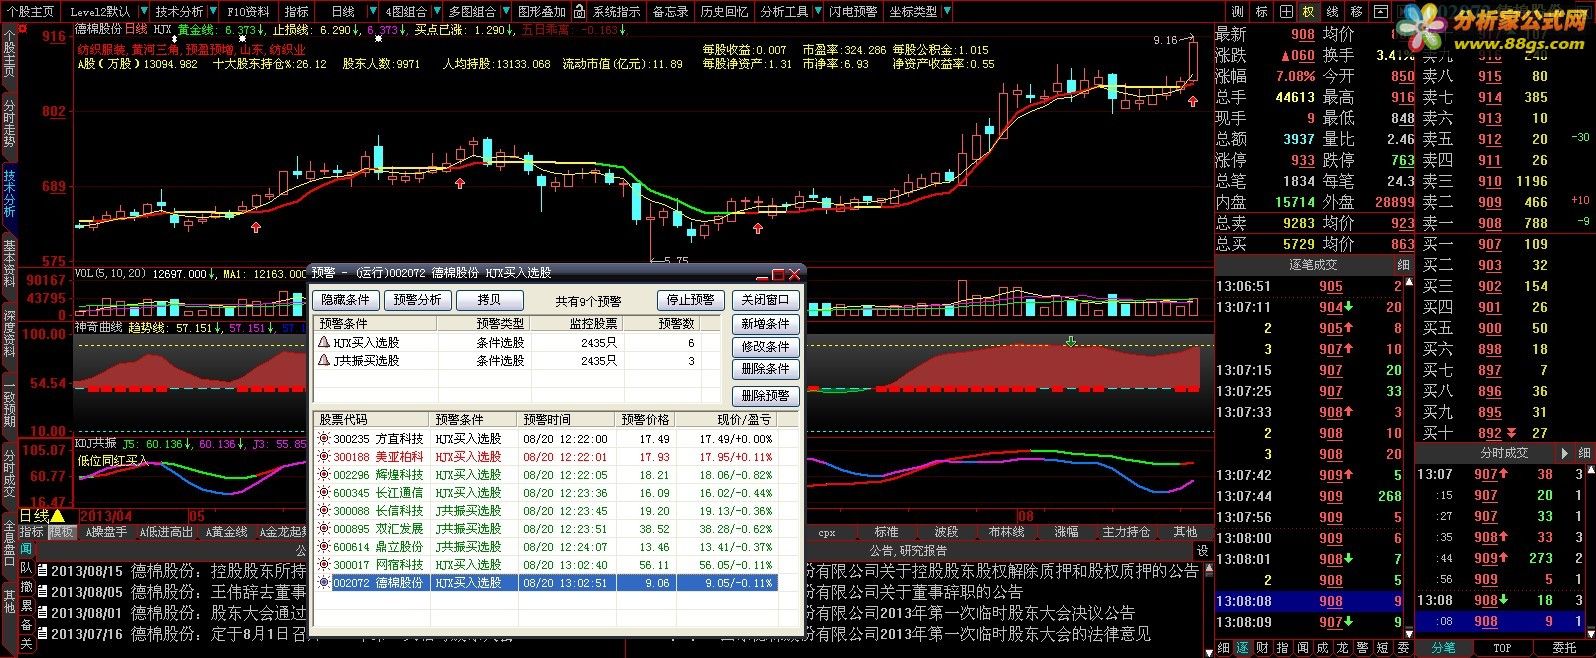This screenshot has width=1596, height=658.
Task: Click alert icon of 000895 双汇发展 row
Action: click(x=323, y=528)
